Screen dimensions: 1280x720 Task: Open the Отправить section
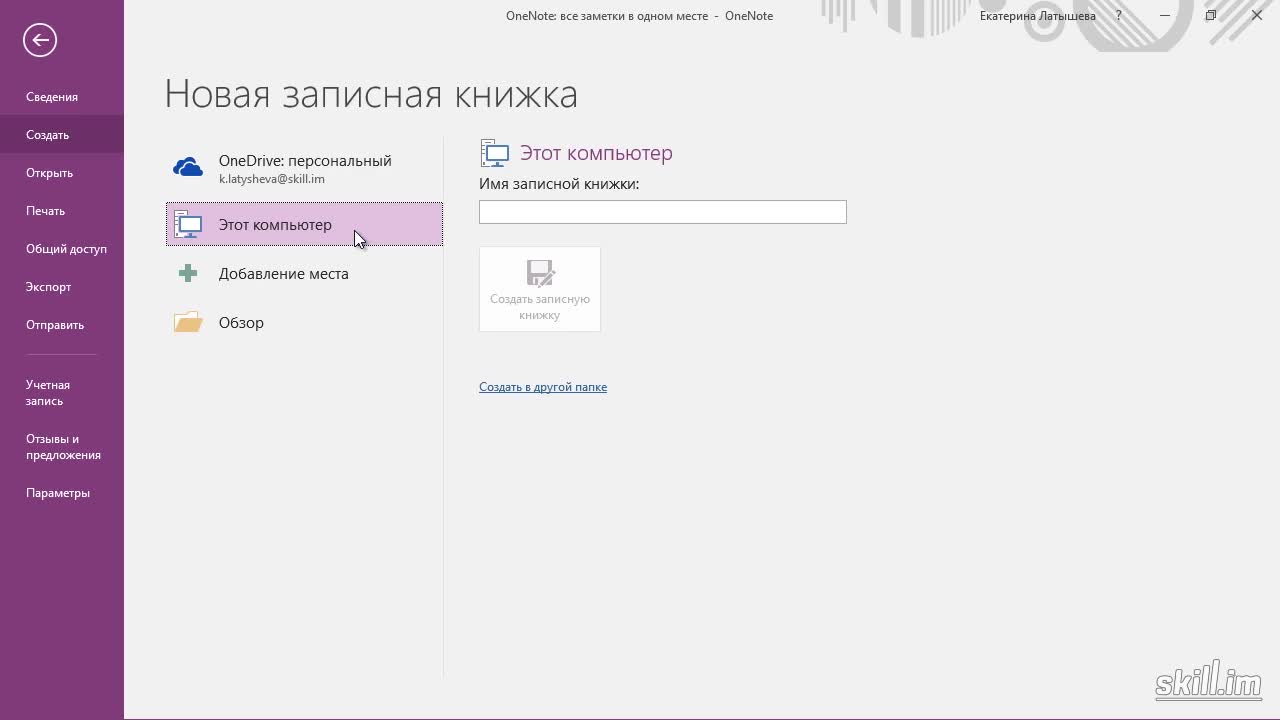point(62,325)
